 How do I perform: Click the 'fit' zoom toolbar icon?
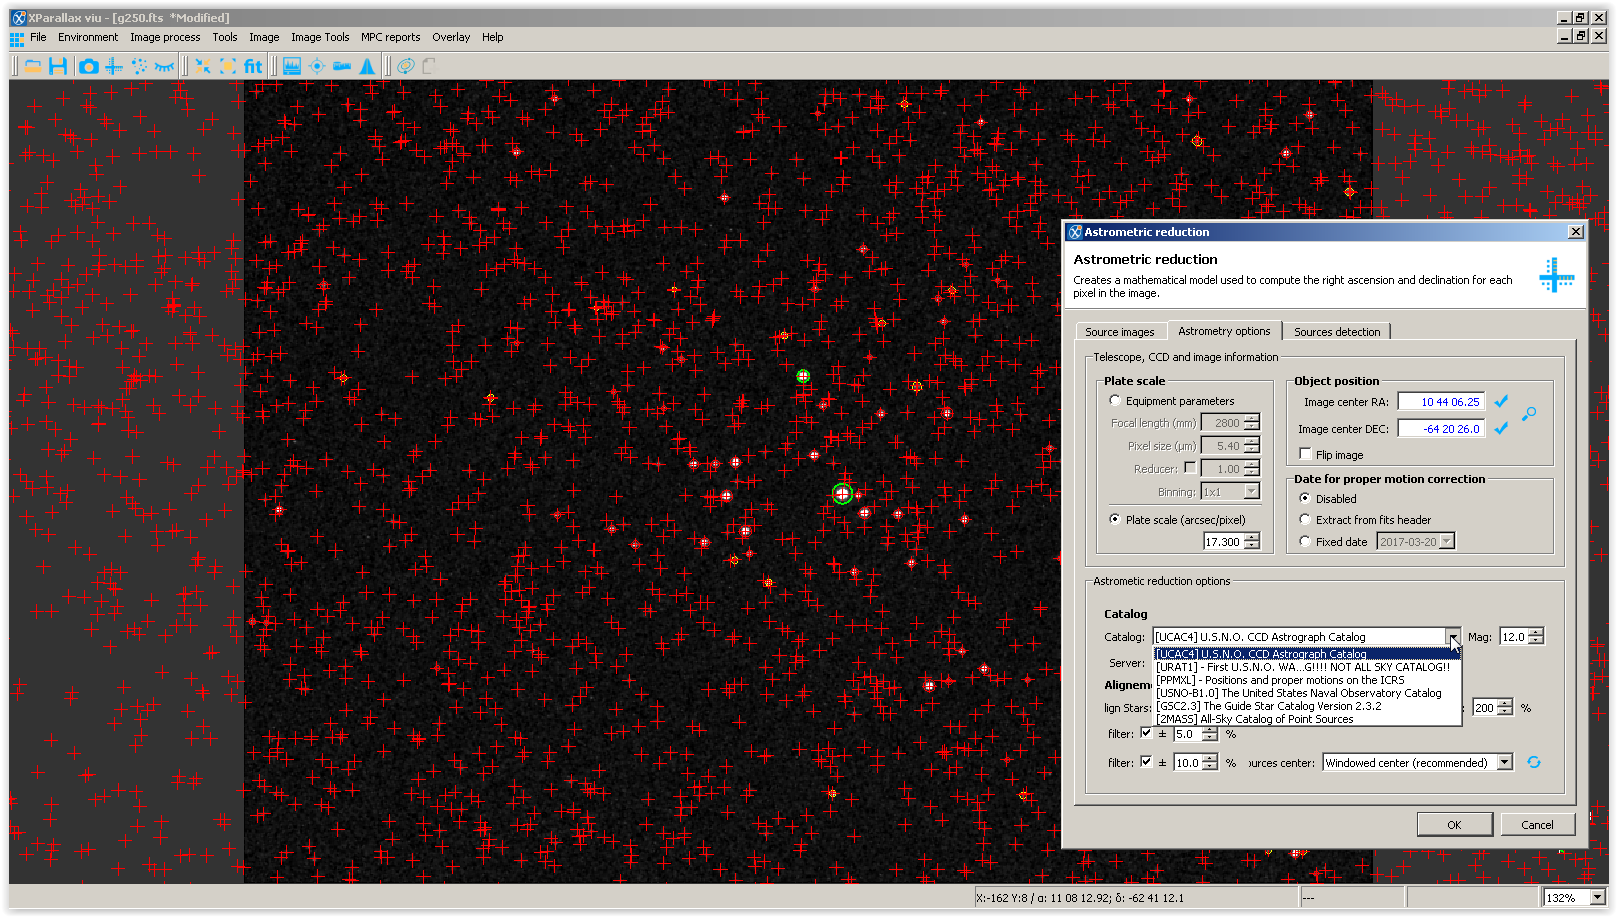[253, 66]
